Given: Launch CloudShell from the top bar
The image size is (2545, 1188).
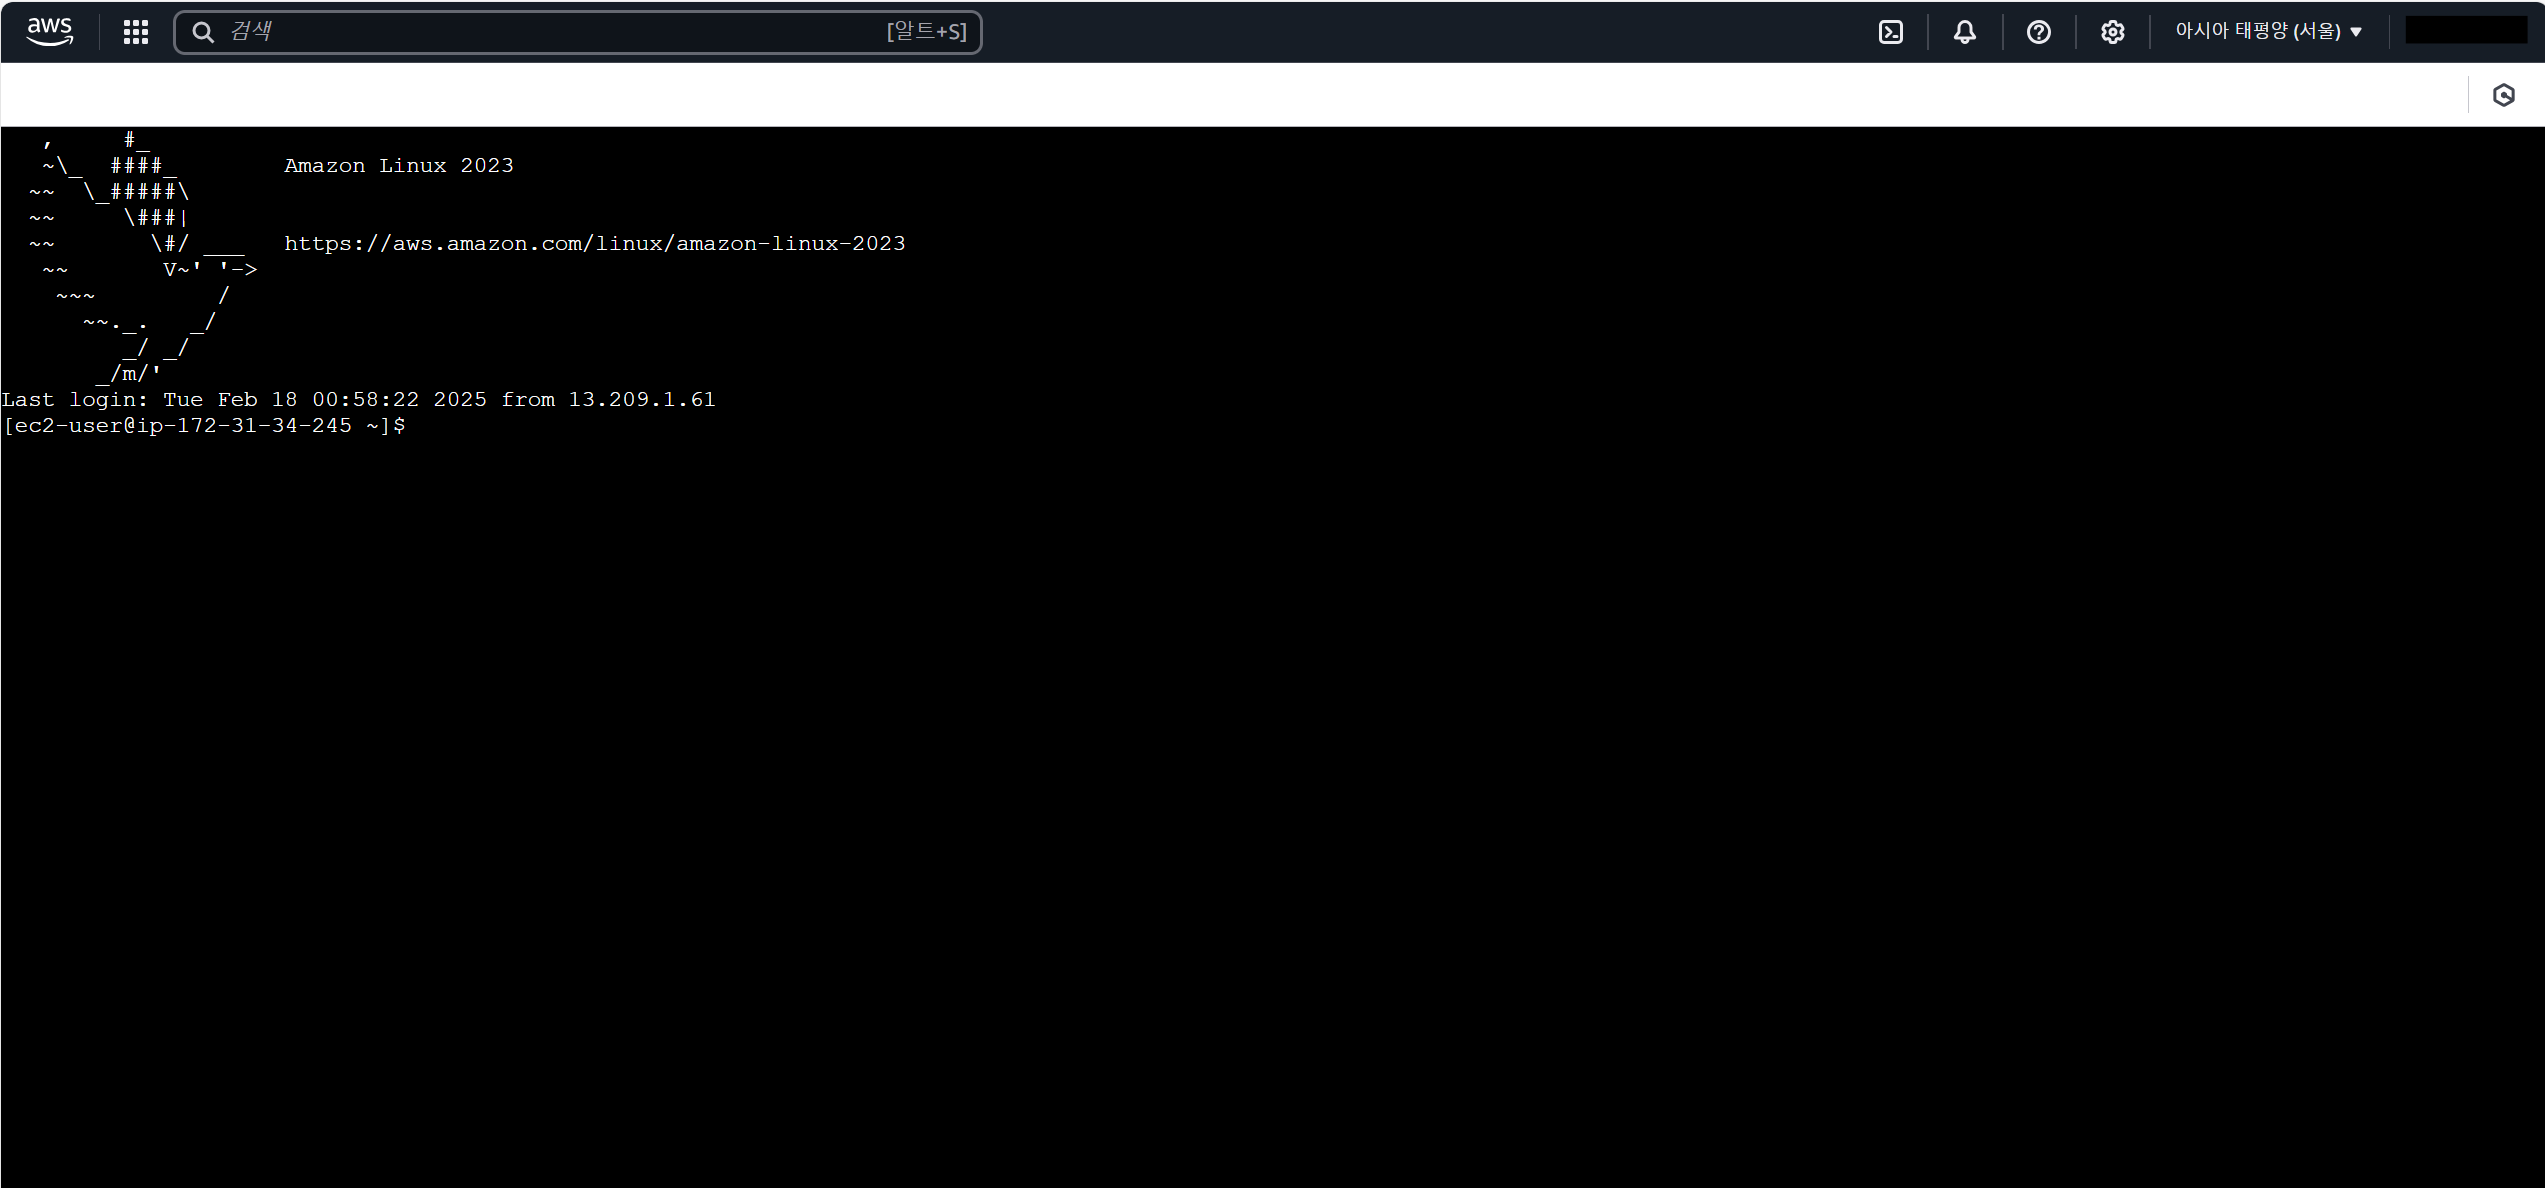Looking at the screenshot, I should tap(1890, 32).
